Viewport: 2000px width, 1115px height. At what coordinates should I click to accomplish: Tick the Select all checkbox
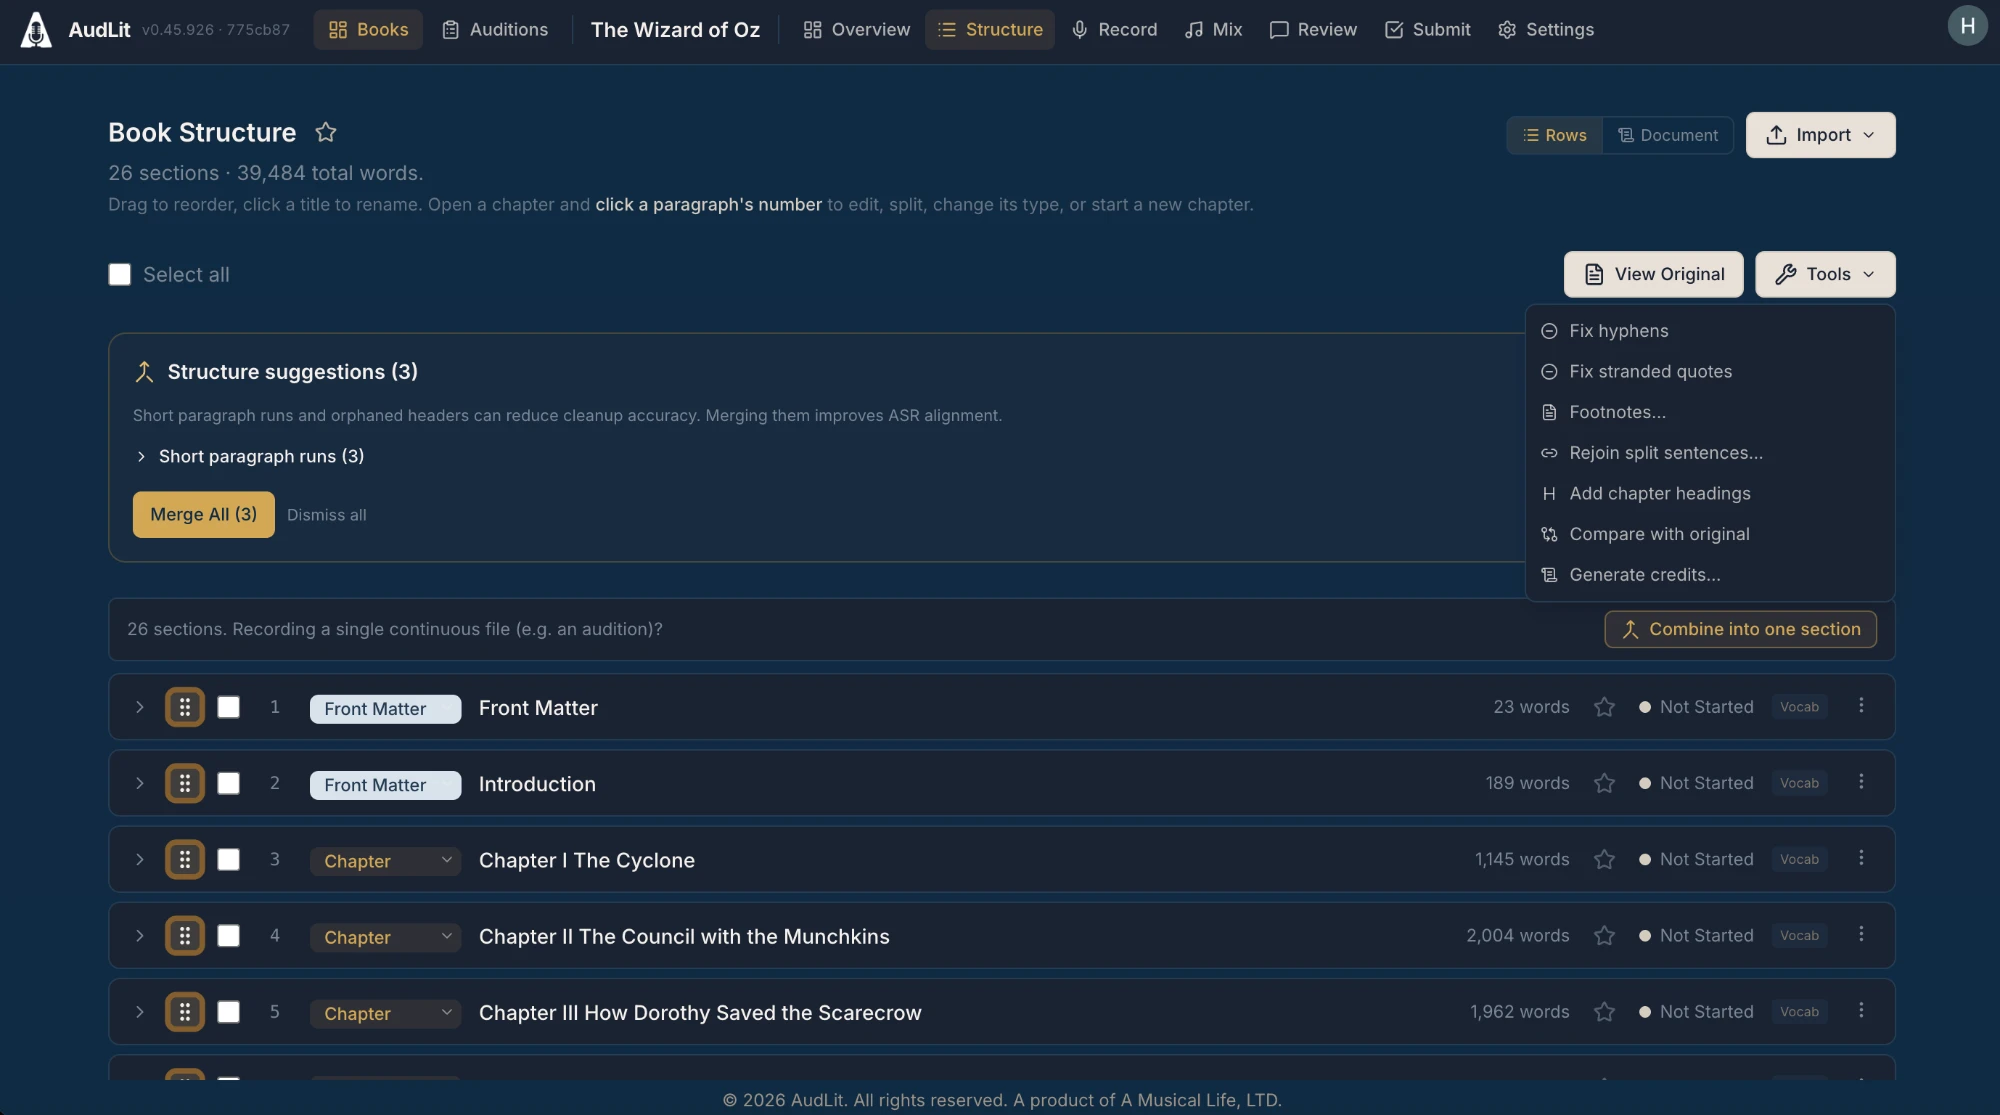click(x=120, y=274)
